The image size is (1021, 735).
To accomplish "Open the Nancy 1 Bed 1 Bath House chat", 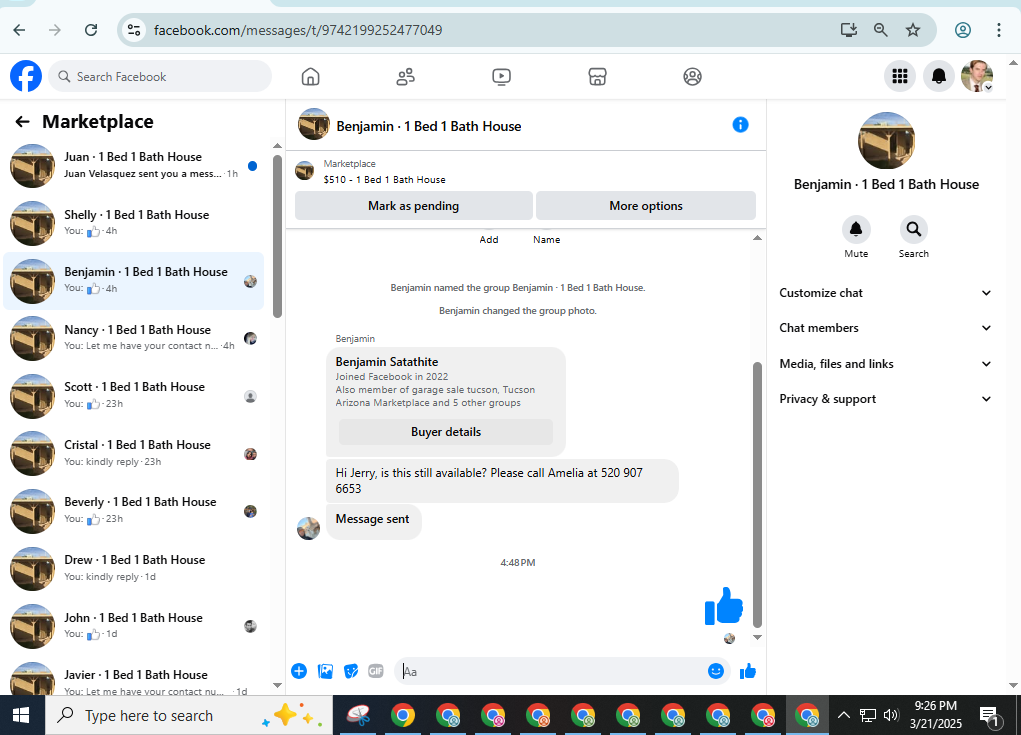I will [x=133, y=338].
